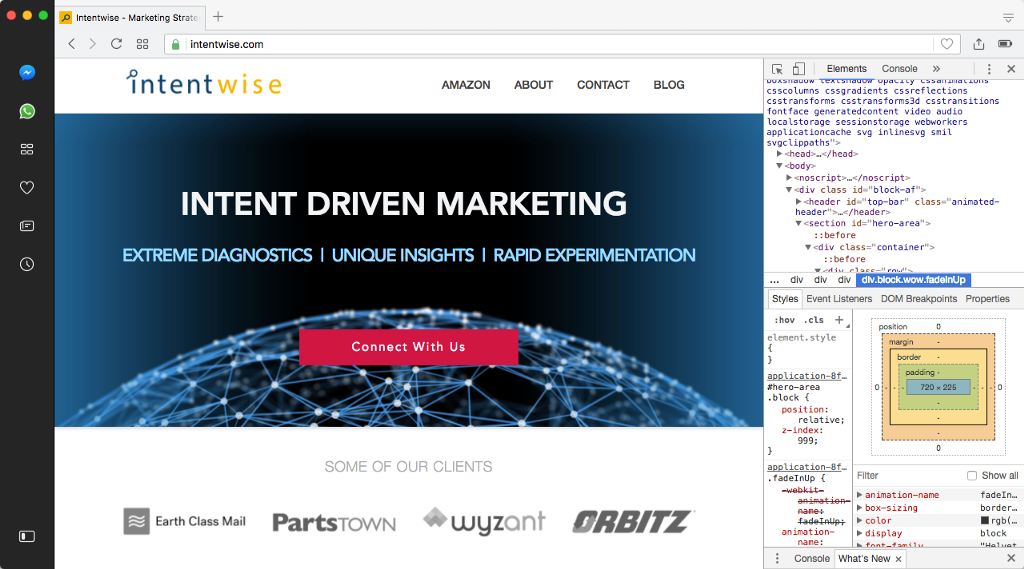This screenshot has height=569, width=1024.
Task: Open the drawer's three-dot menu
Action: [x=777, y=559]
